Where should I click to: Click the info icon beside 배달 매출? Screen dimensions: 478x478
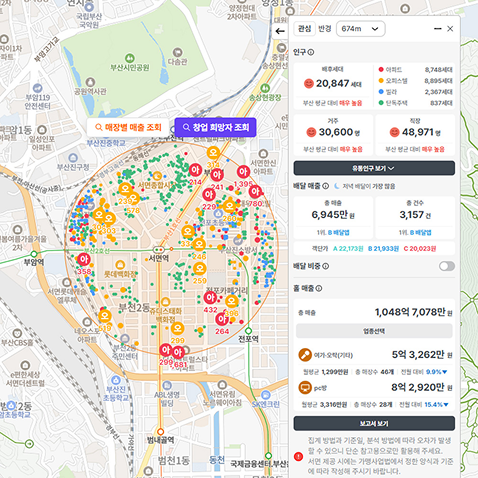click(x=326, y=186)
